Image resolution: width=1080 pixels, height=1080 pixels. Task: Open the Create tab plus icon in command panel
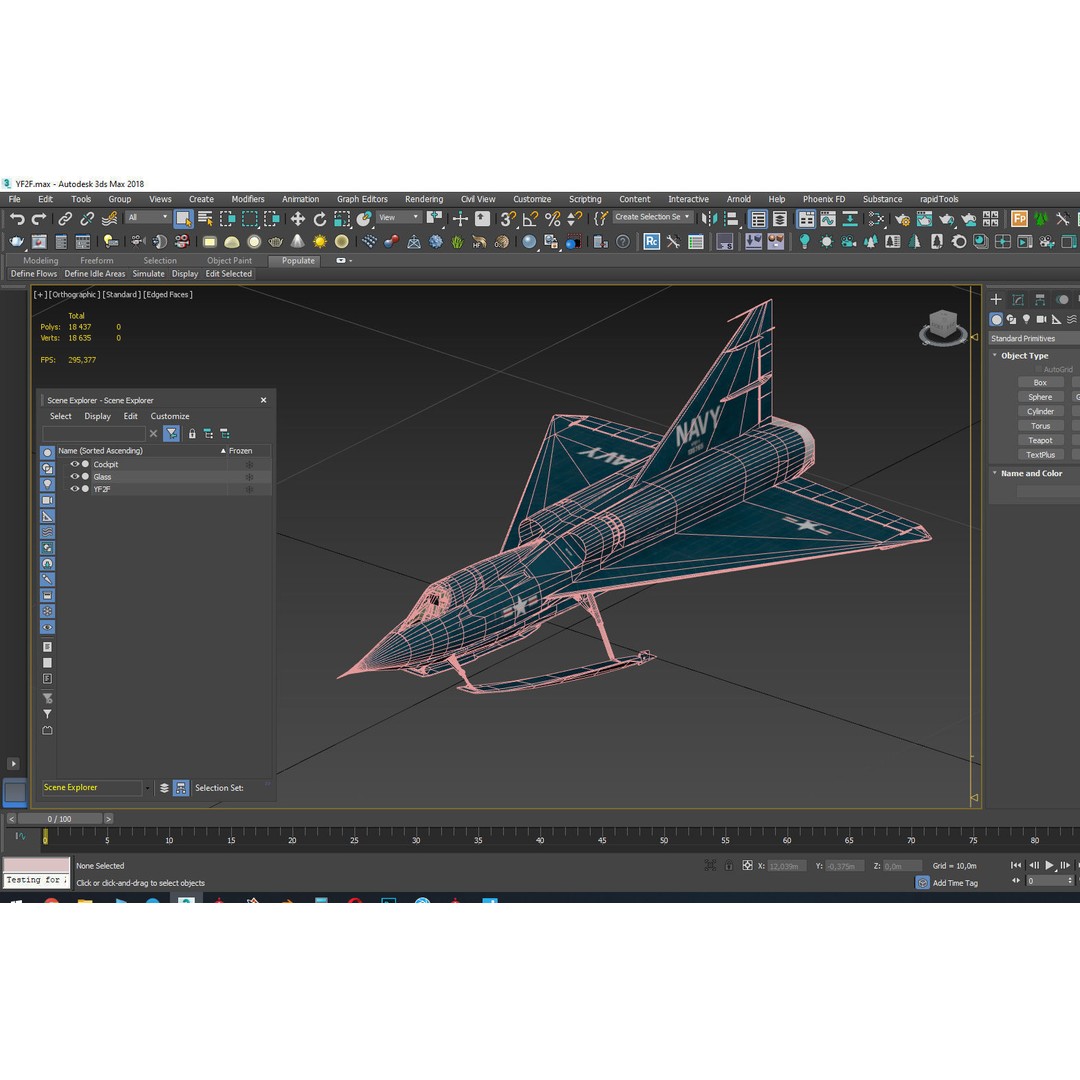point(996,299)
